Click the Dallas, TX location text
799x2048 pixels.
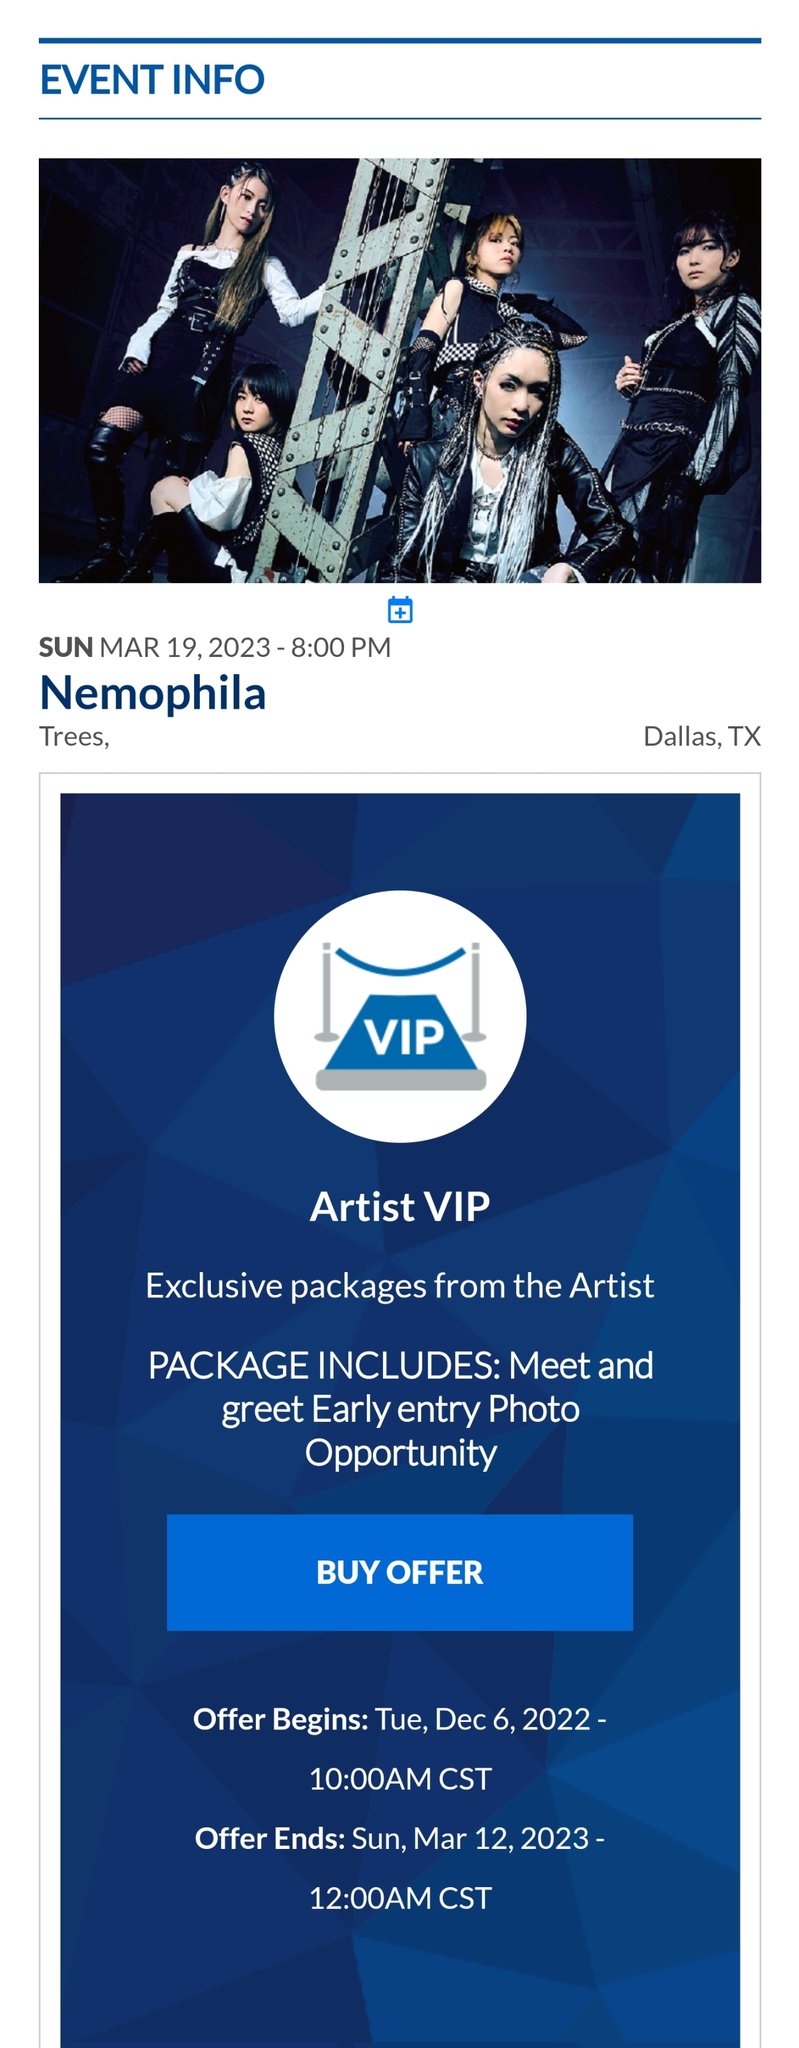click(701, 737)
